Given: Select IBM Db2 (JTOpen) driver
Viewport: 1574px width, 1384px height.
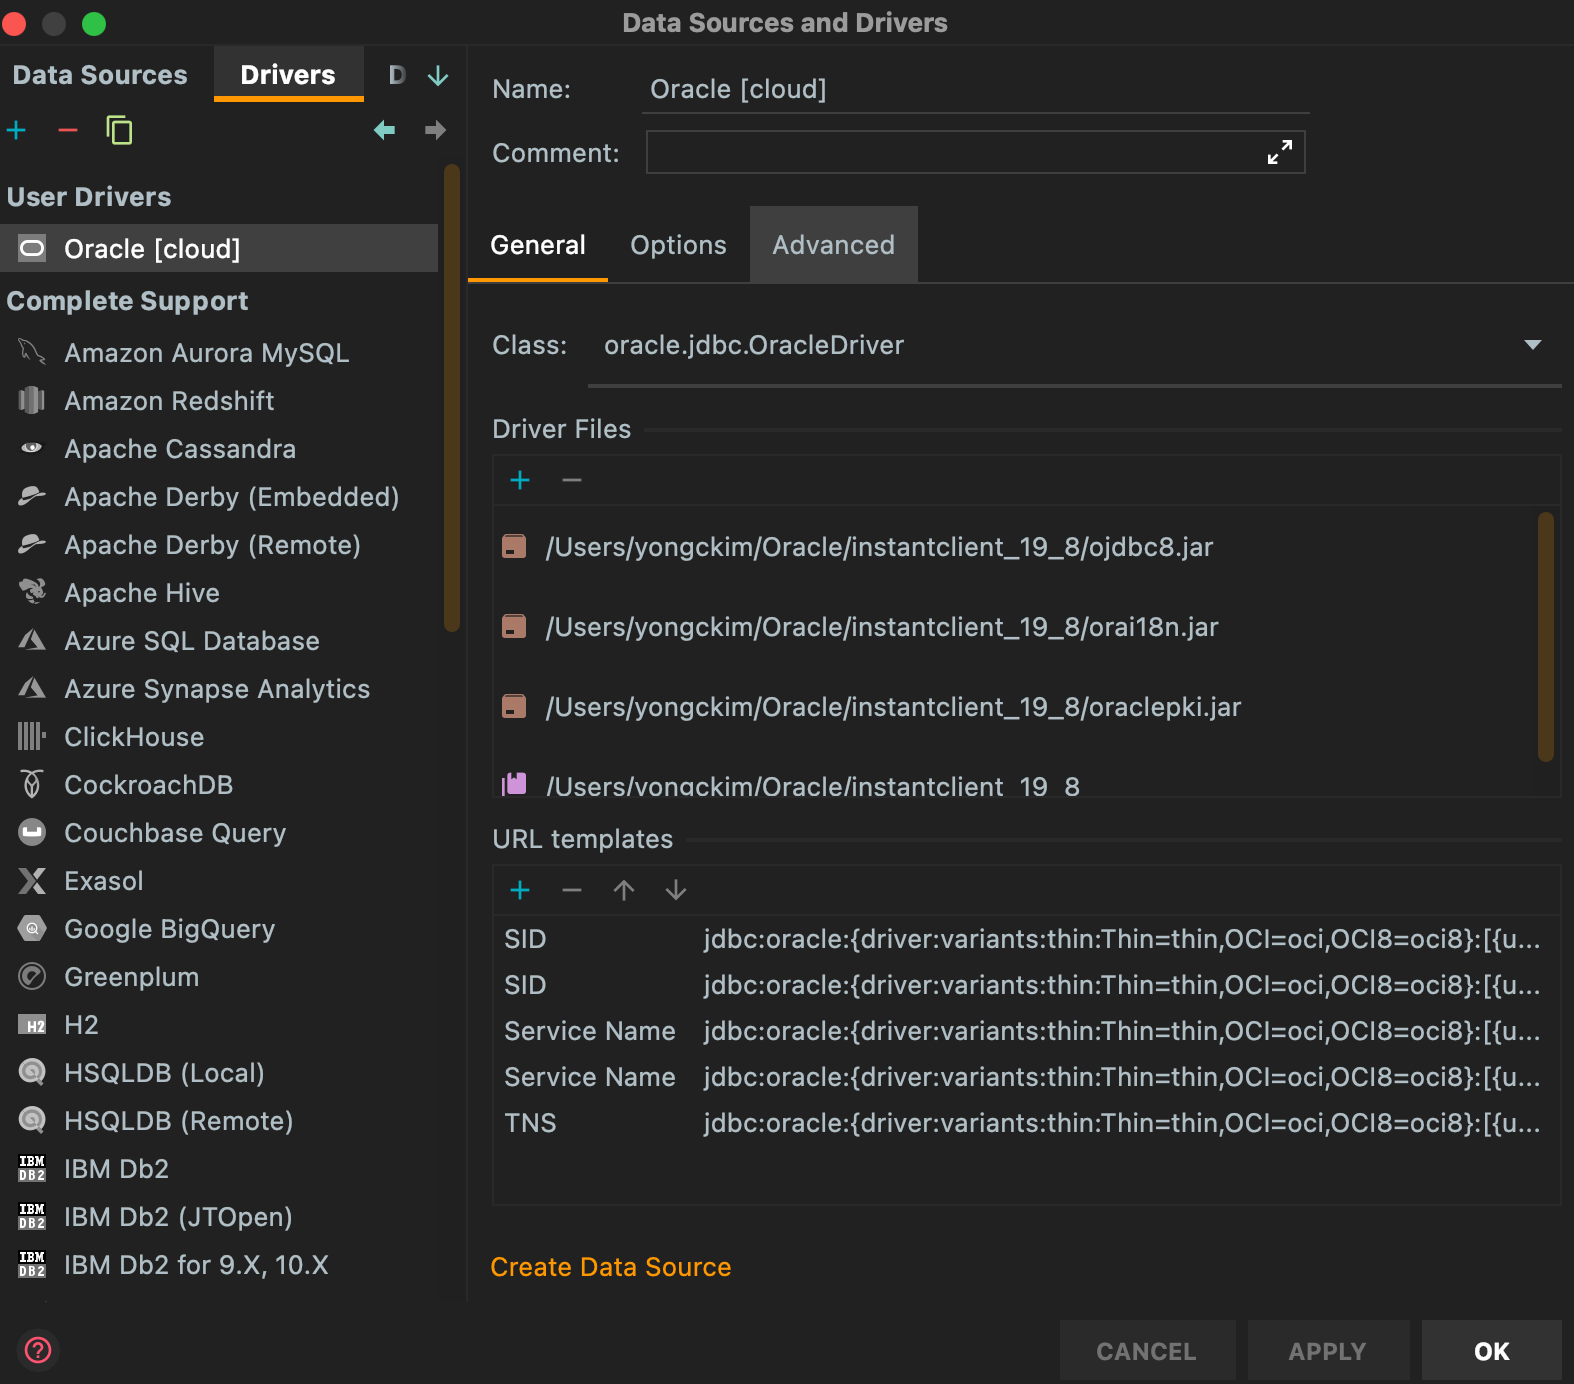Looking at the screenshot, I should pyautogui.click(x=219, y=1216).
